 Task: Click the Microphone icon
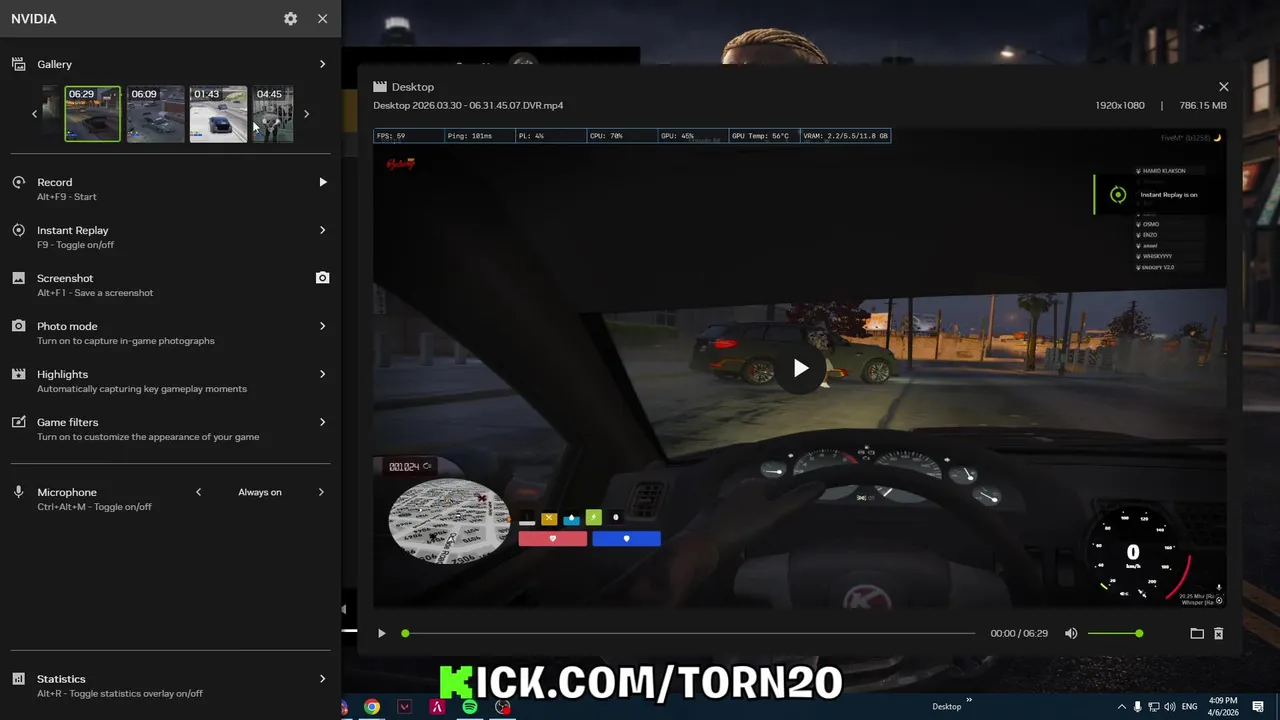pyautogui.click(x=18, y=492)
